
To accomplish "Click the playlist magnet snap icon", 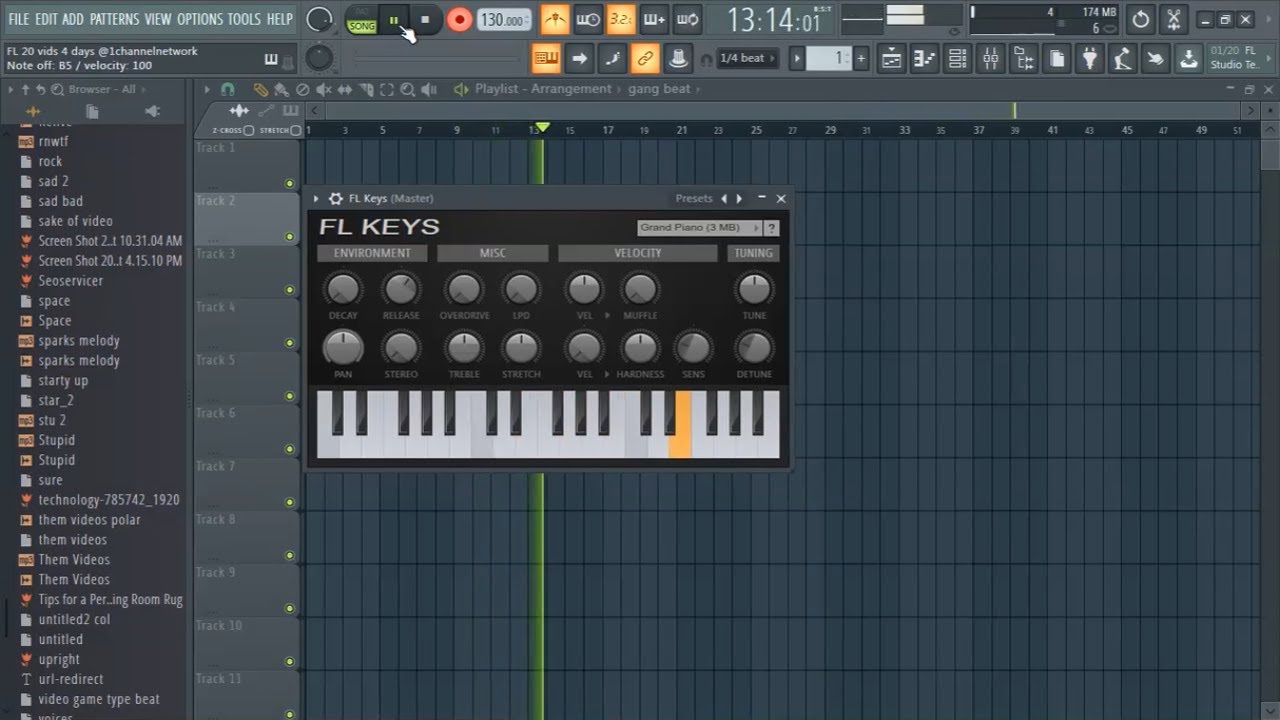I will click(x=228, y=89).
